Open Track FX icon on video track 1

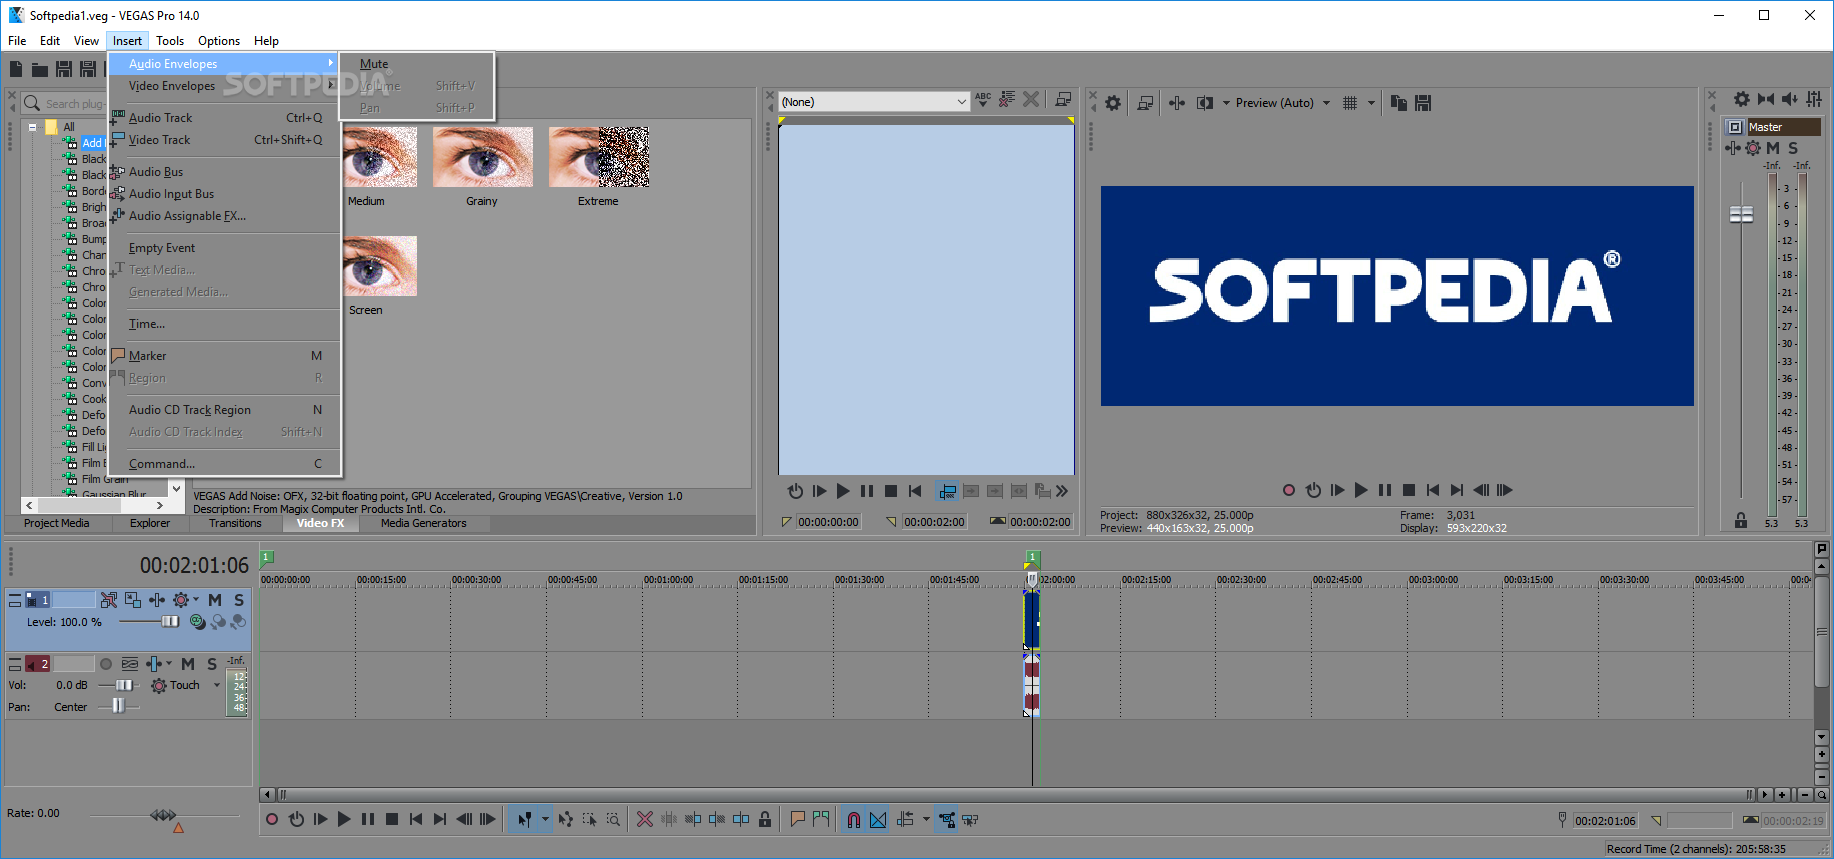point(157,600)
